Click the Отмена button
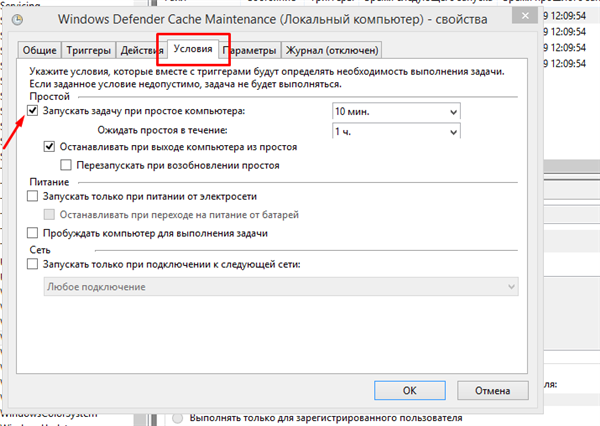This screenshot has width=600, height=426. [492, 390]
